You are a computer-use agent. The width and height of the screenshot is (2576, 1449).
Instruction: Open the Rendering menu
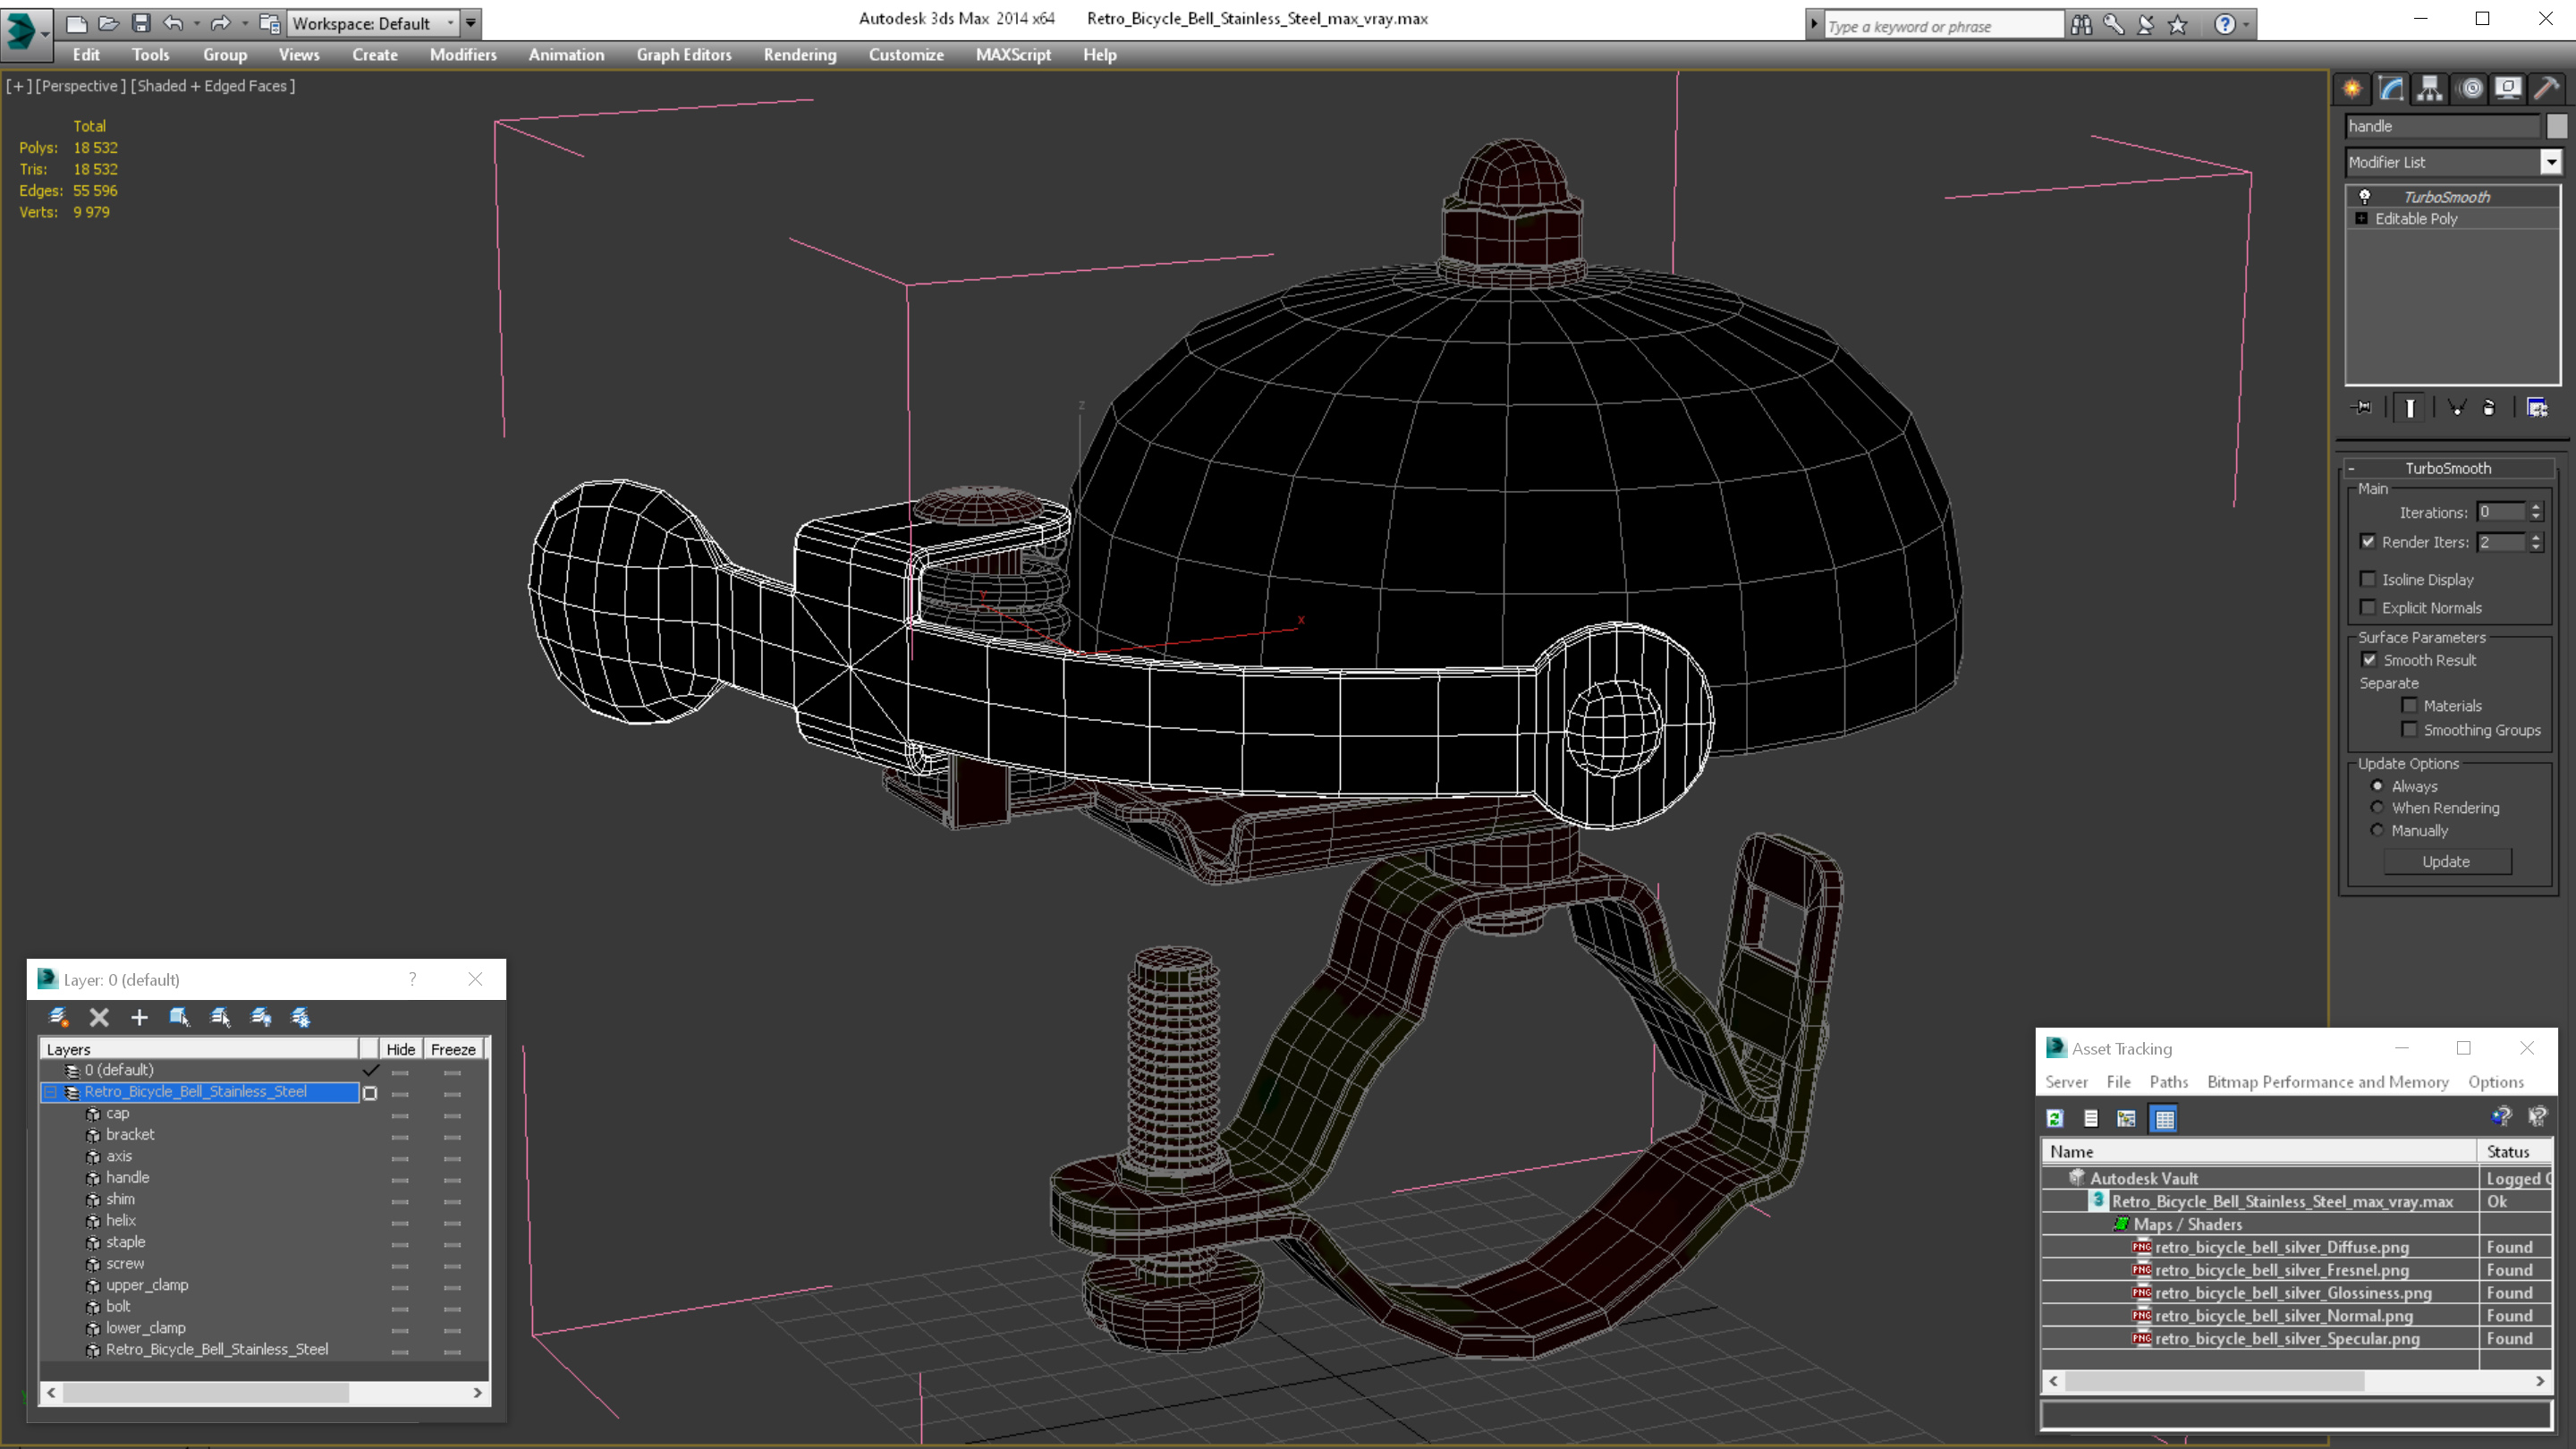pos(800,55)
